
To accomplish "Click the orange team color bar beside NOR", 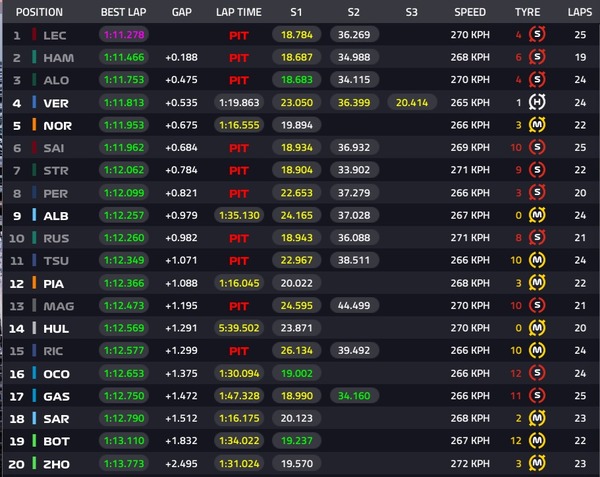I will (35, 125).
